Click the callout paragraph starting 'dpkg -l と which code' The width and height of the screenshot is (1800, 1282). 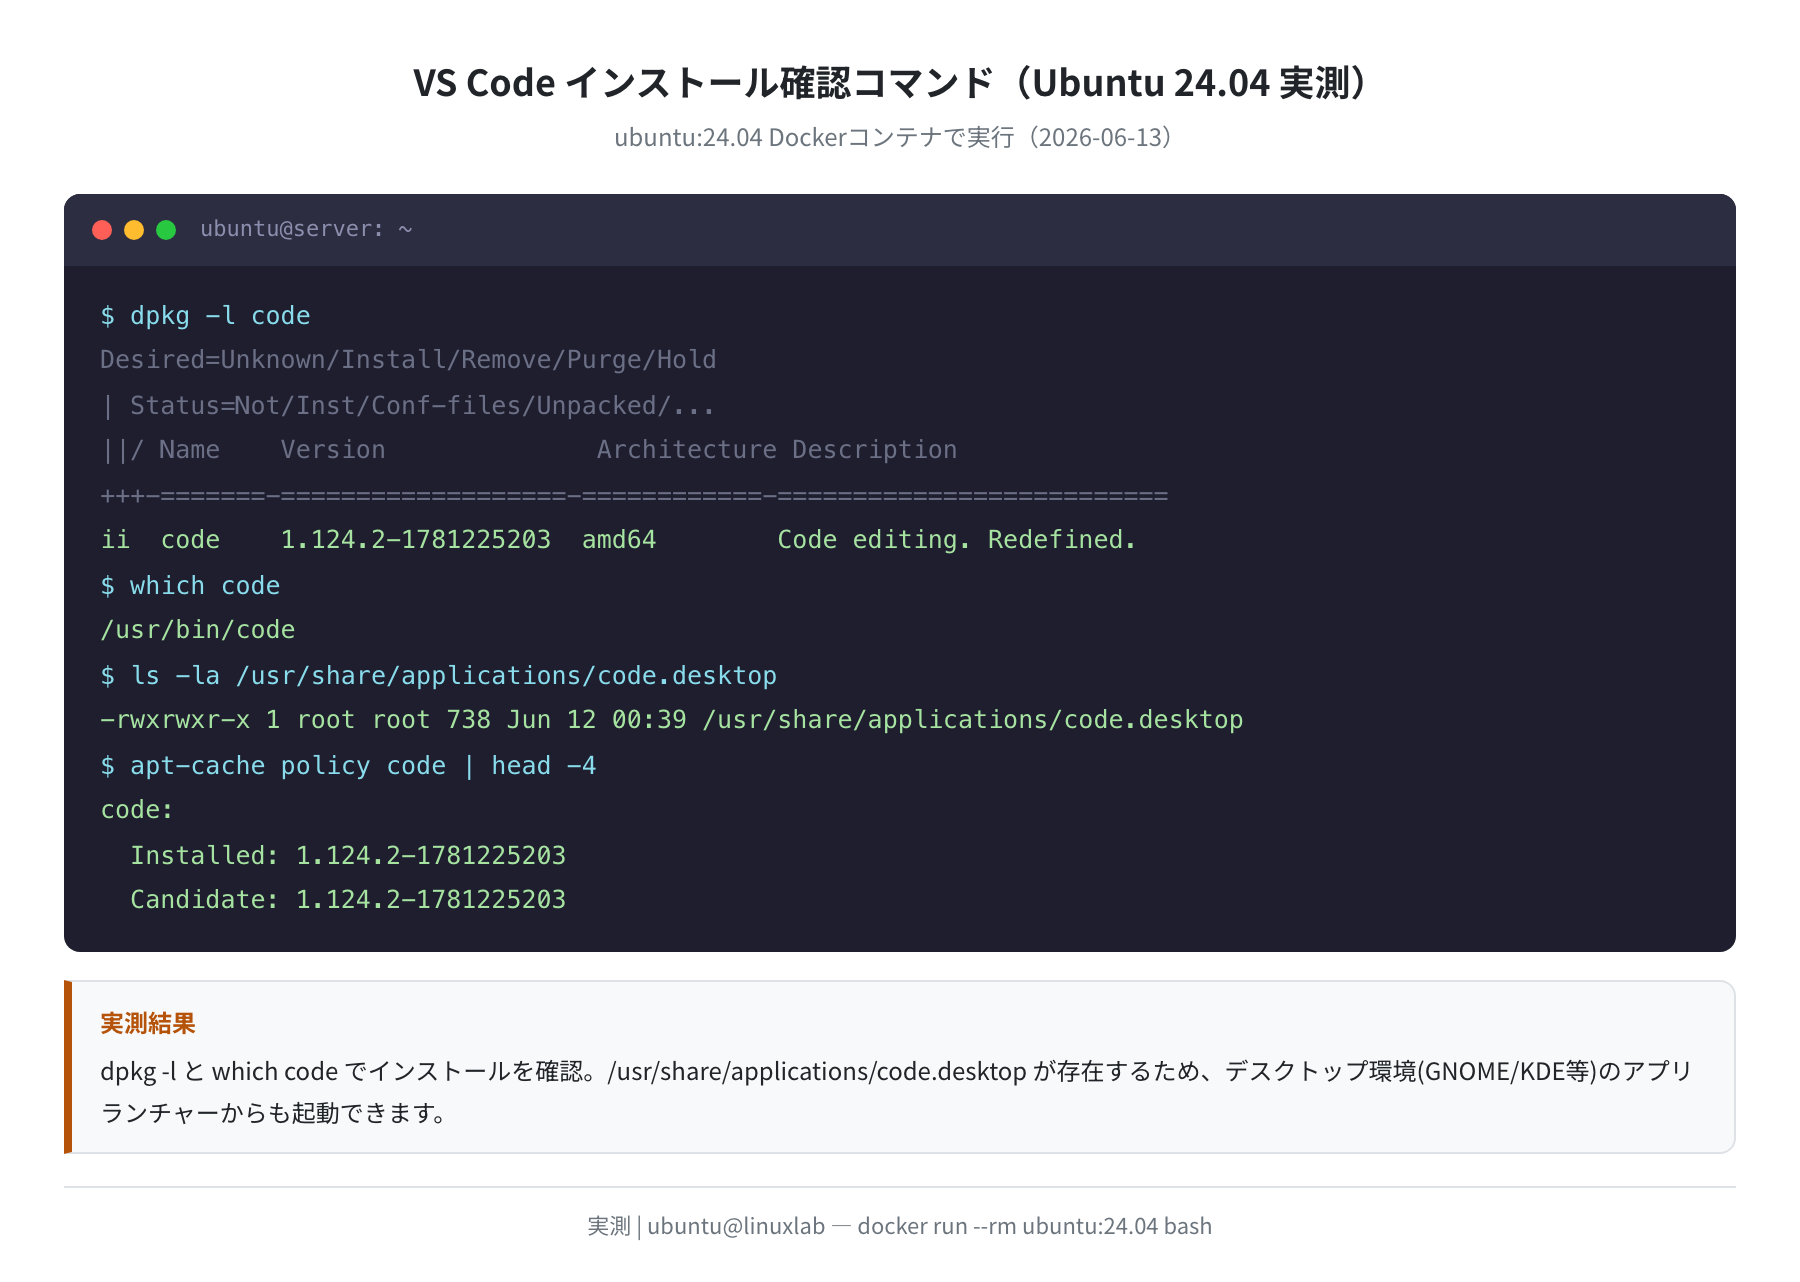click(x=896, y=1092)
